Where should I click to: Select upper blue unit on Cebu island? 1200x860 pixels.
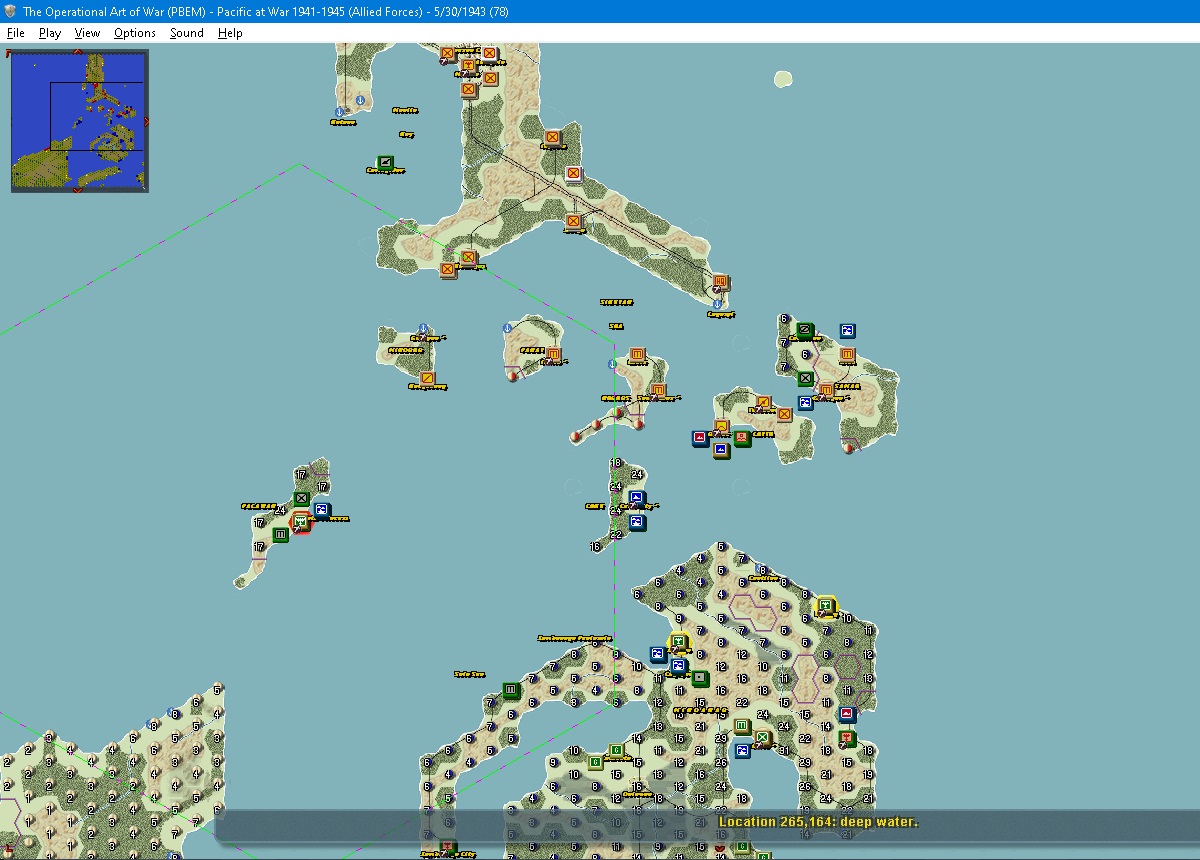pos(637,498)
